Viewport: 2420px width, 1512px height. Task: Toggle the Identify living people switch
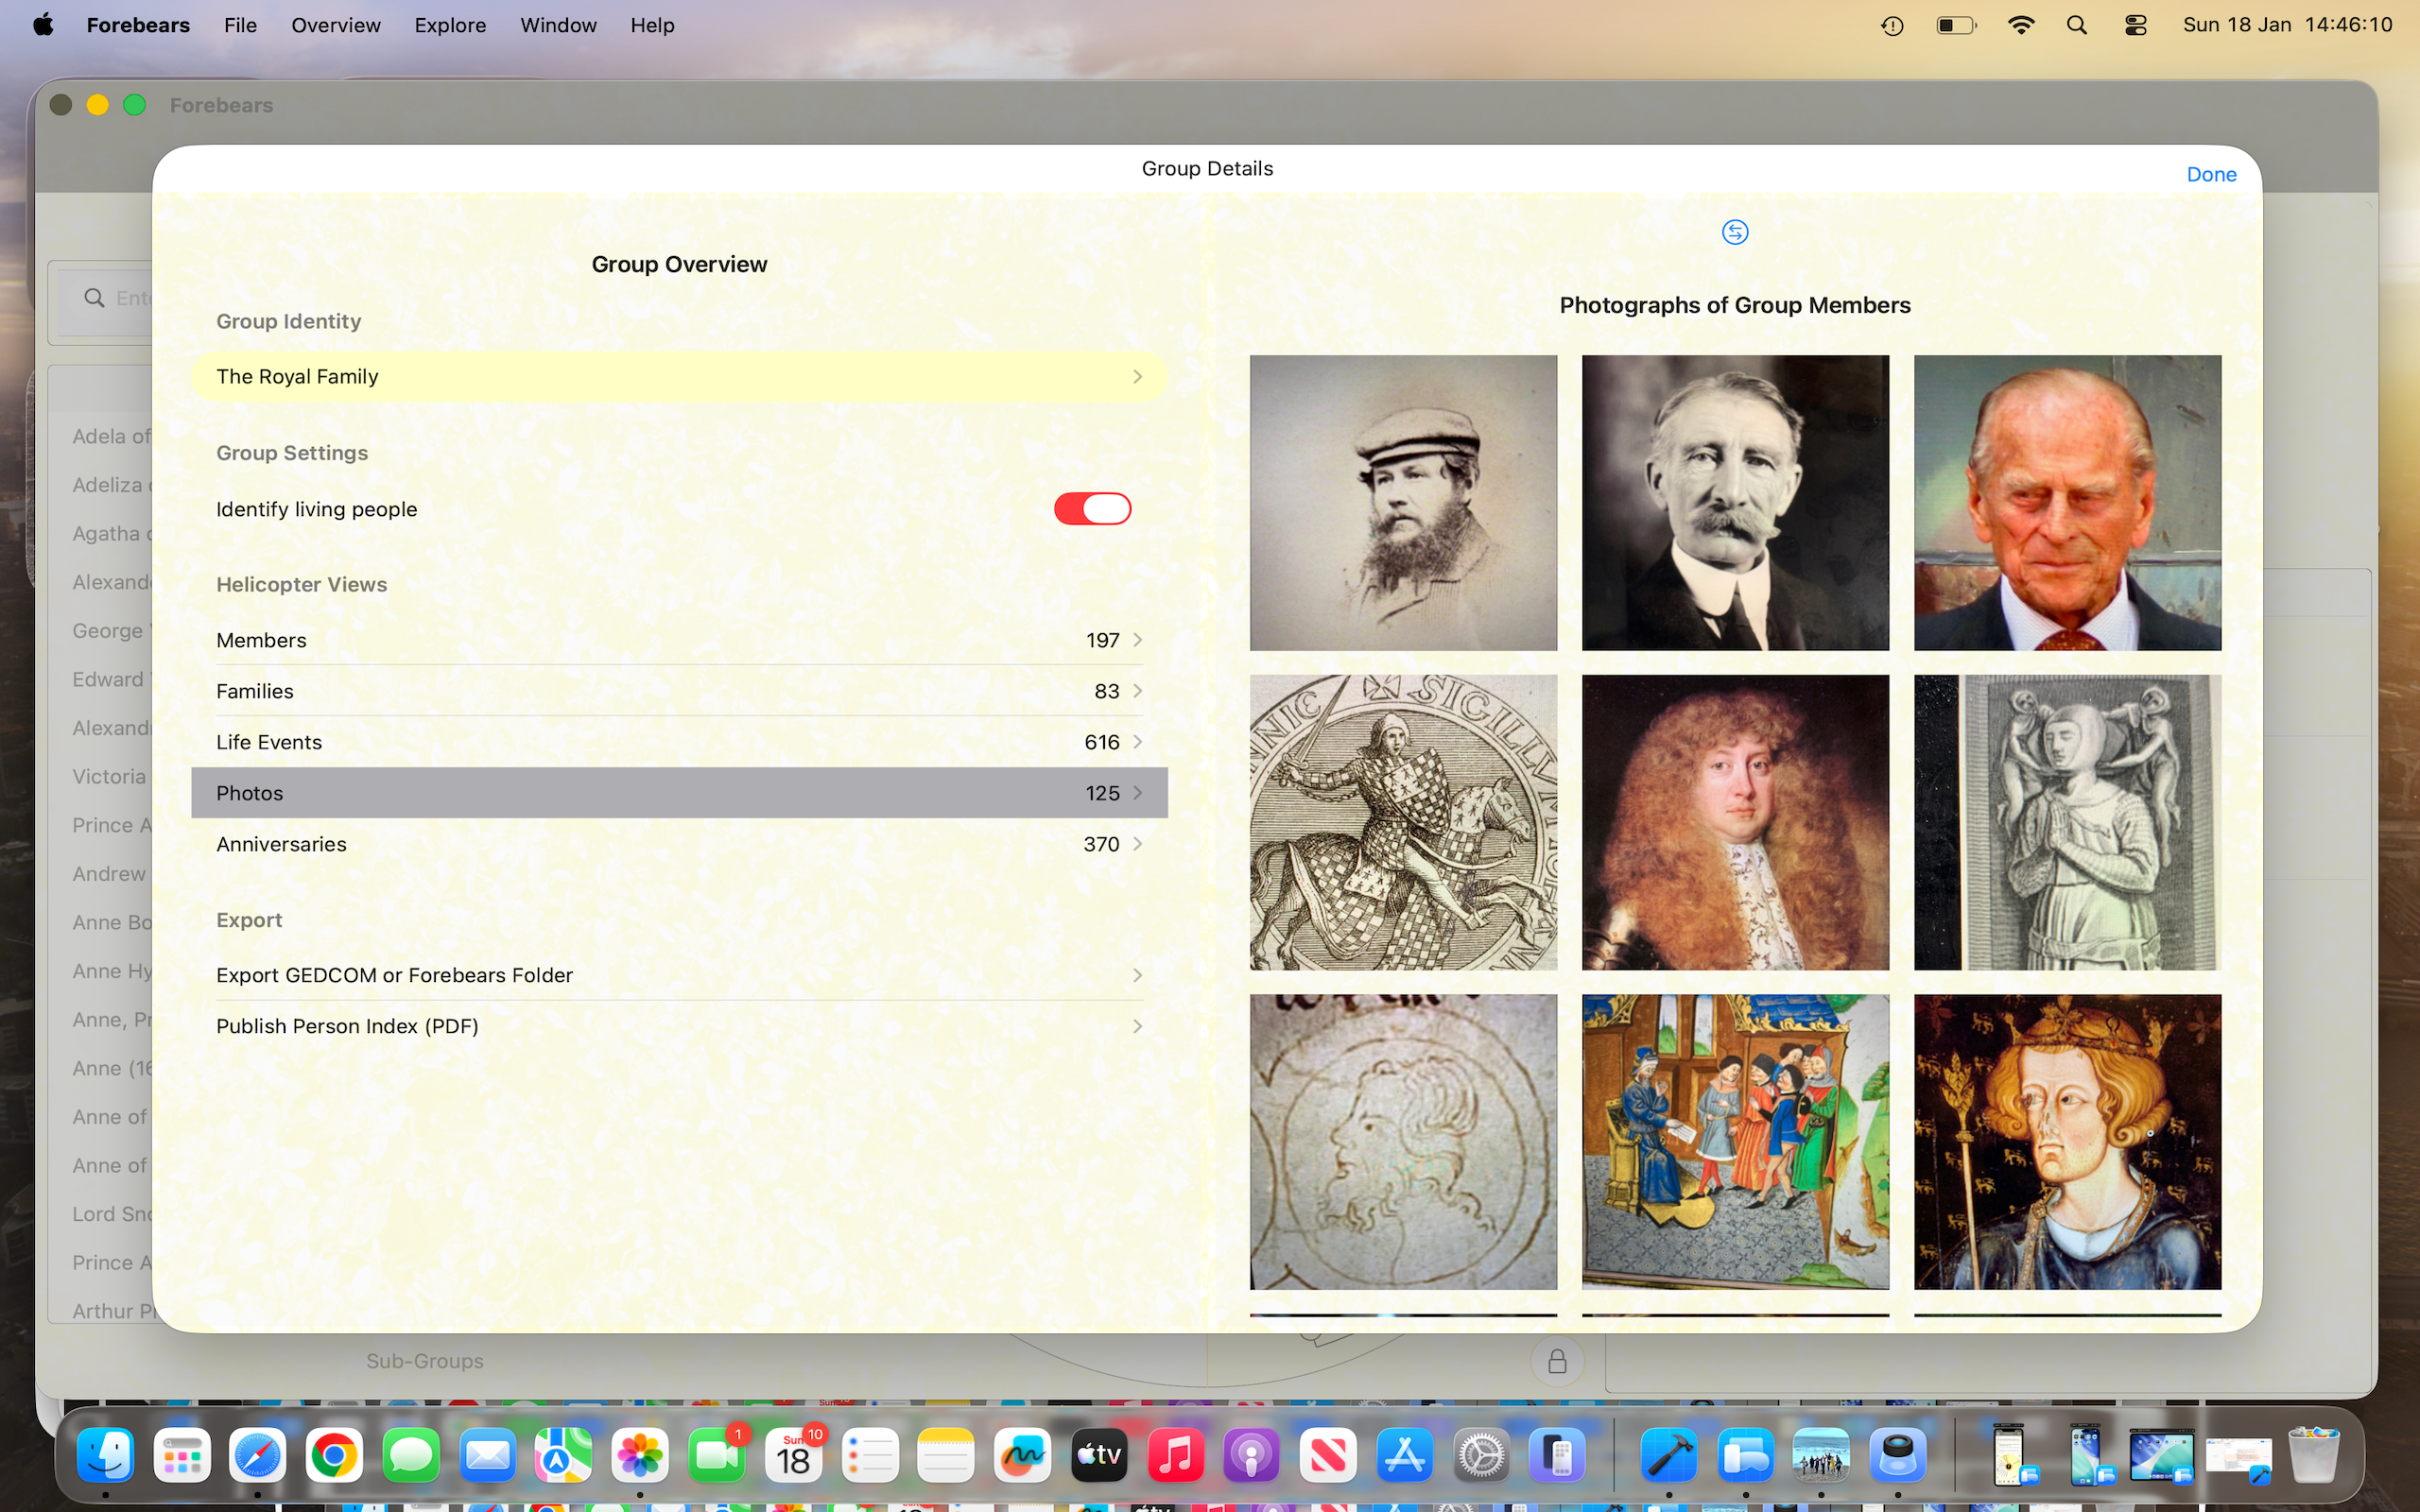pyautogui.click(x=1092, y=509)
